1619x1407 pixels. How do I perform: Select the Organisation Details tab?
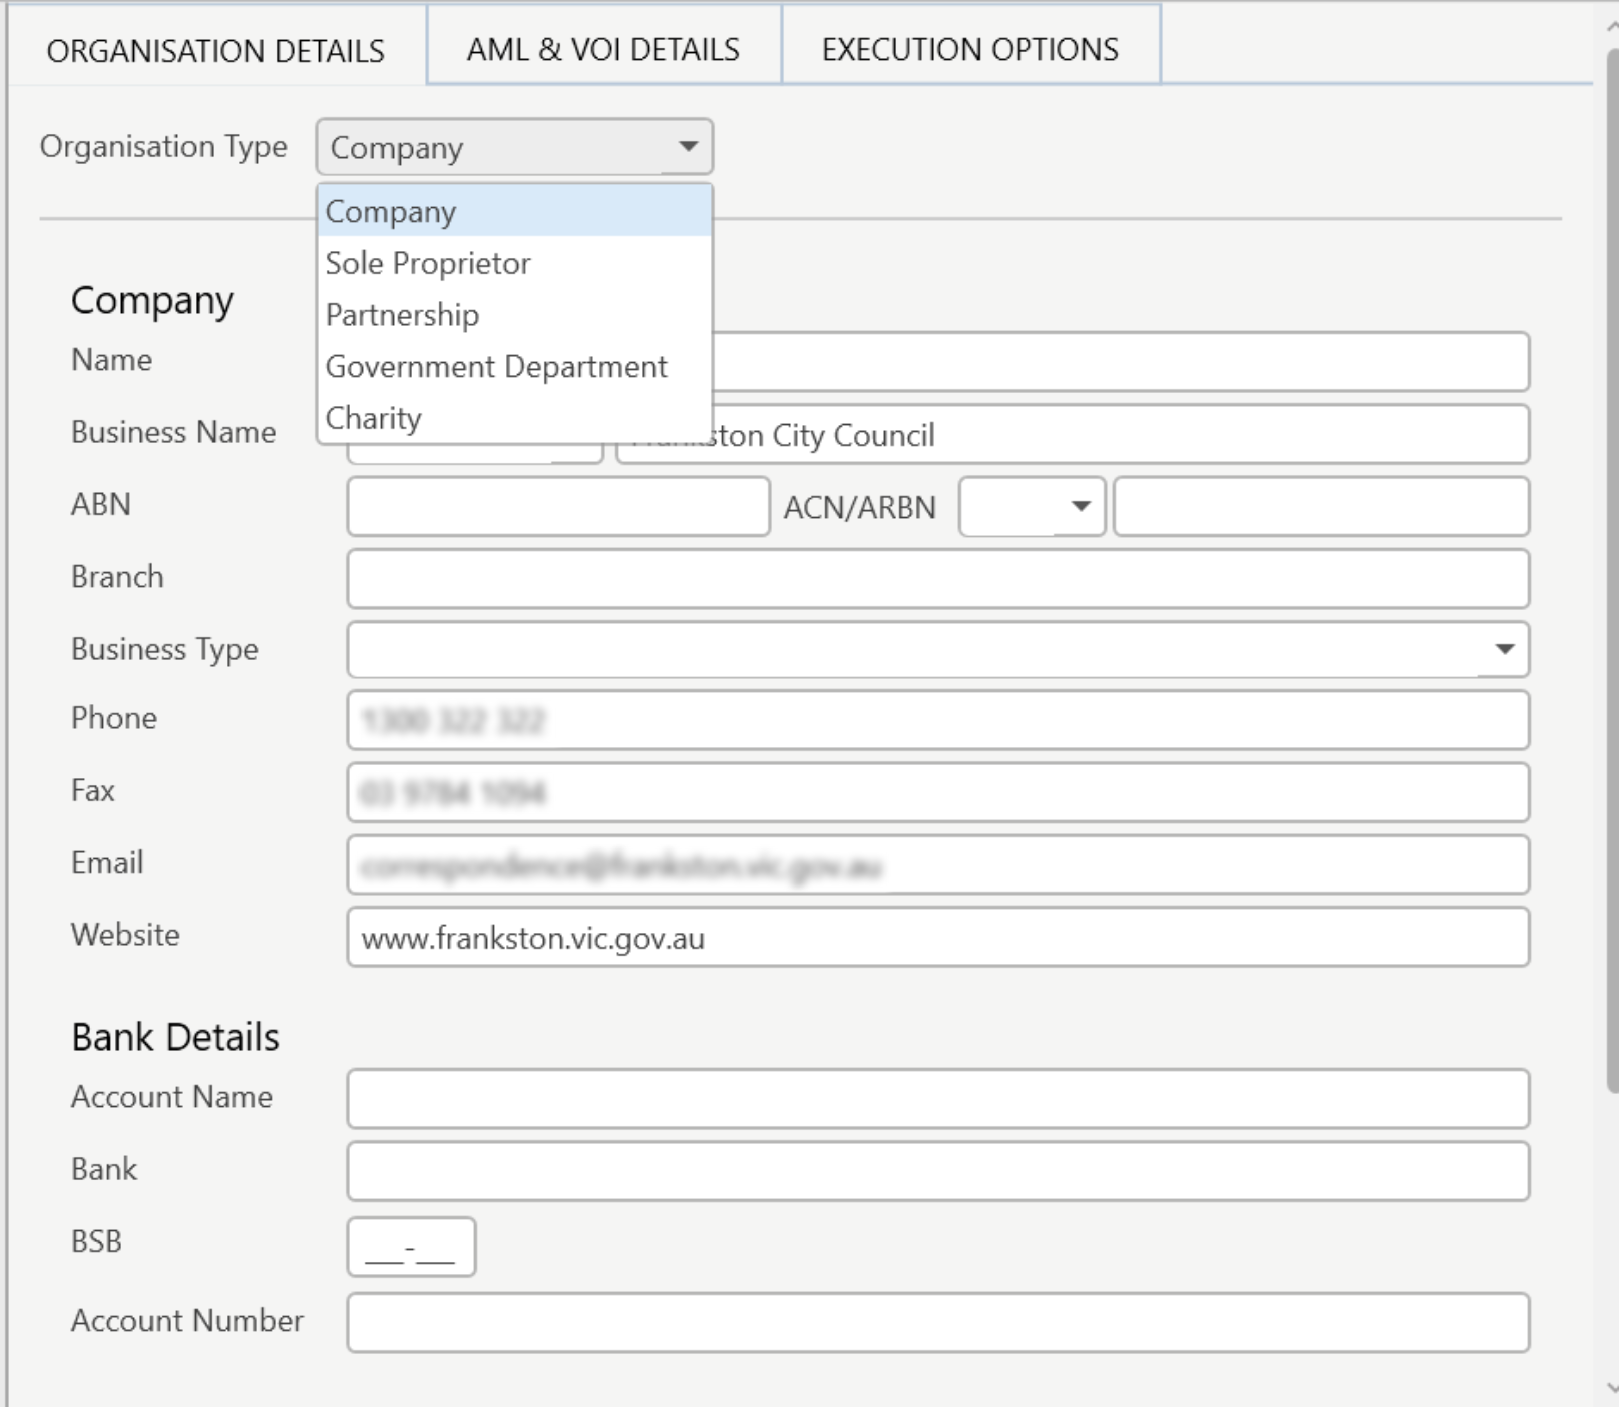coord(215,50)
